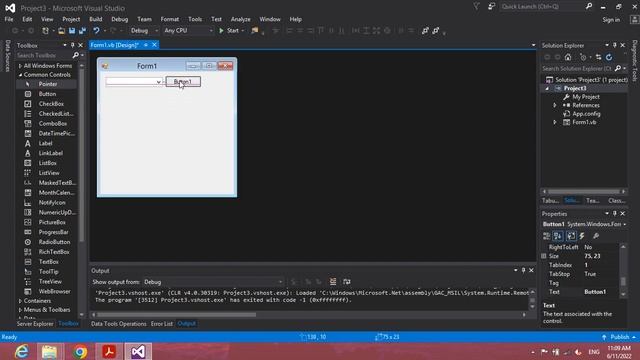Switch Properties to Alphabetical sort view
This screenshot has height=360, width=640.
[x=558, y=236]
